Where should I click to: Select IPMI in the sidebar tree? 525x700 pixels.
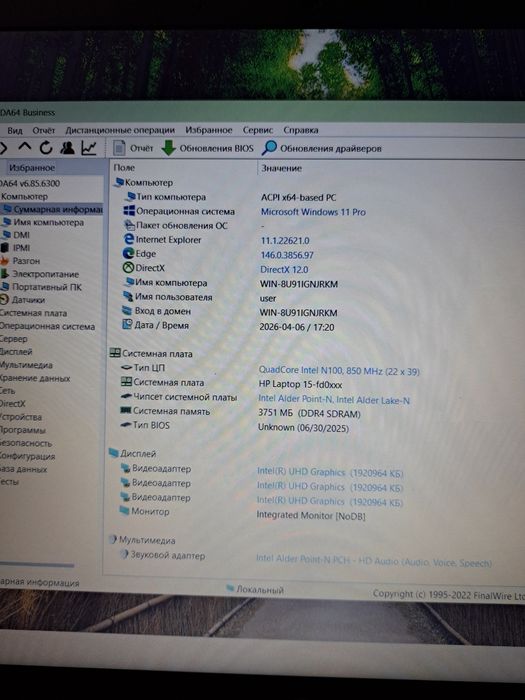coord(16,247)
